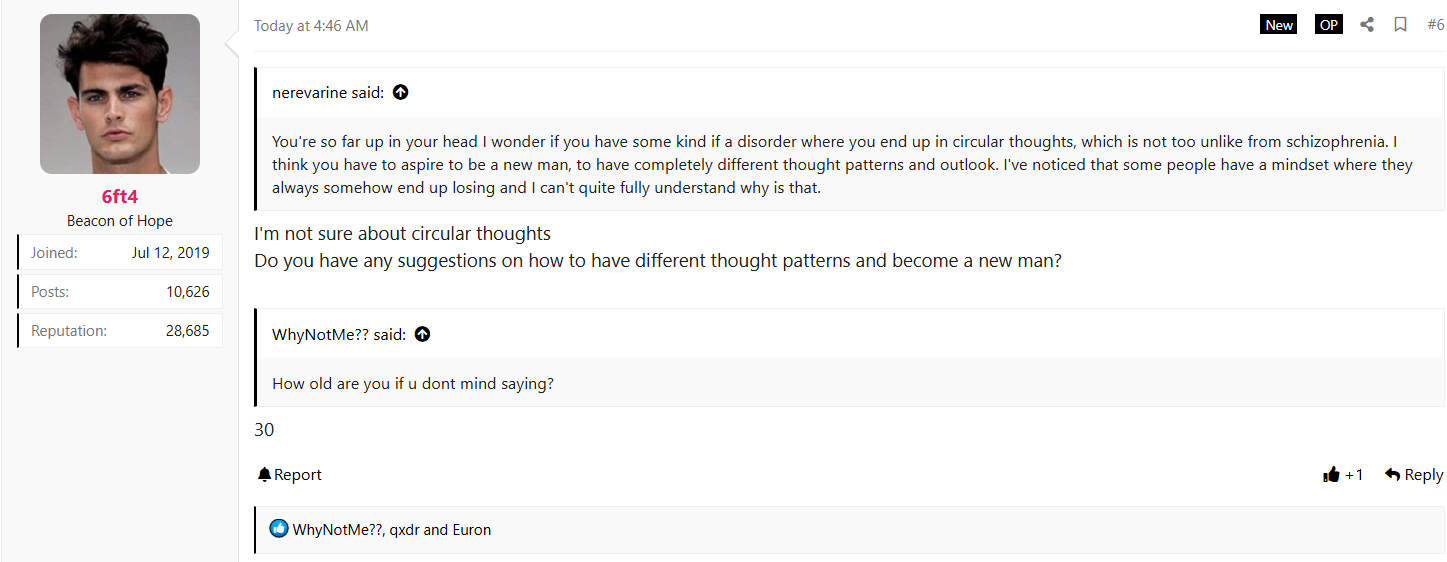Image resolution: width=1447 pixels, height=562 pixels.
Task: Click the OP badge label
Action: click(1329, 25)
